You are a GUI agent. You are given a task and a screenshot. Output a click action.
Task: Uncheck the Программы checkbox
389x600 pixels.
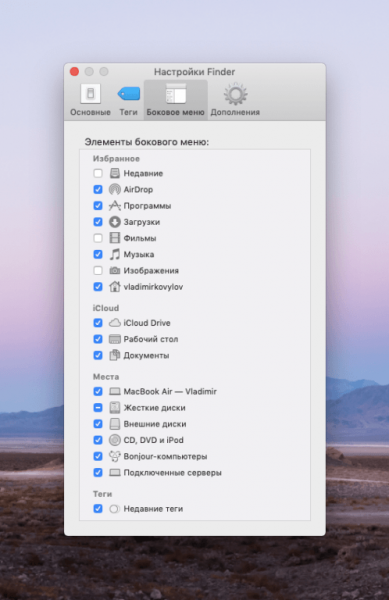coord(98,206)
